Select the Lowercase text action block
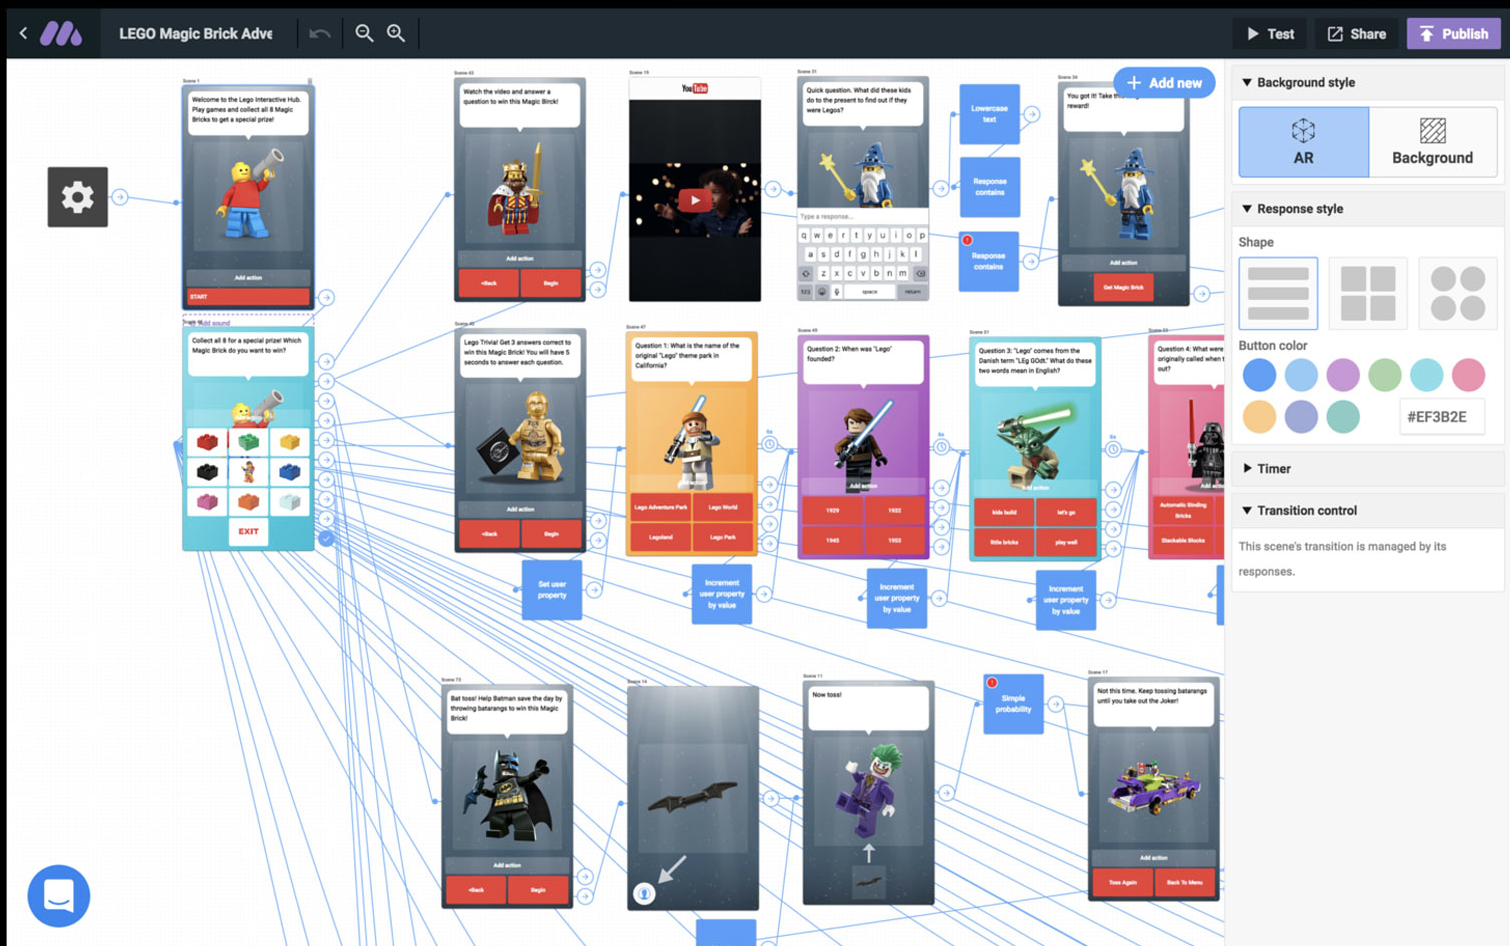 pos(989,114)
